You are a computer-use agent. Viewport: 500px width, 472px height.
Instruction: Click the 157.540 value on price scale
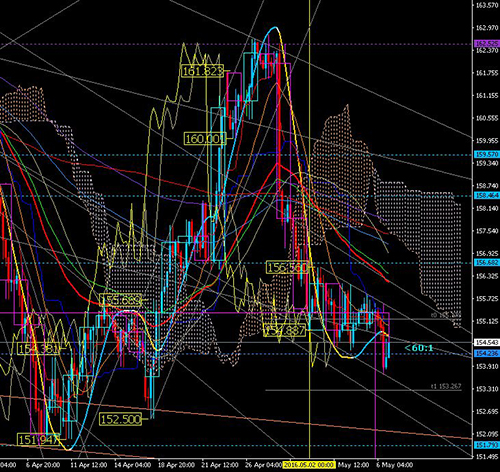click(x=487, y=231)
